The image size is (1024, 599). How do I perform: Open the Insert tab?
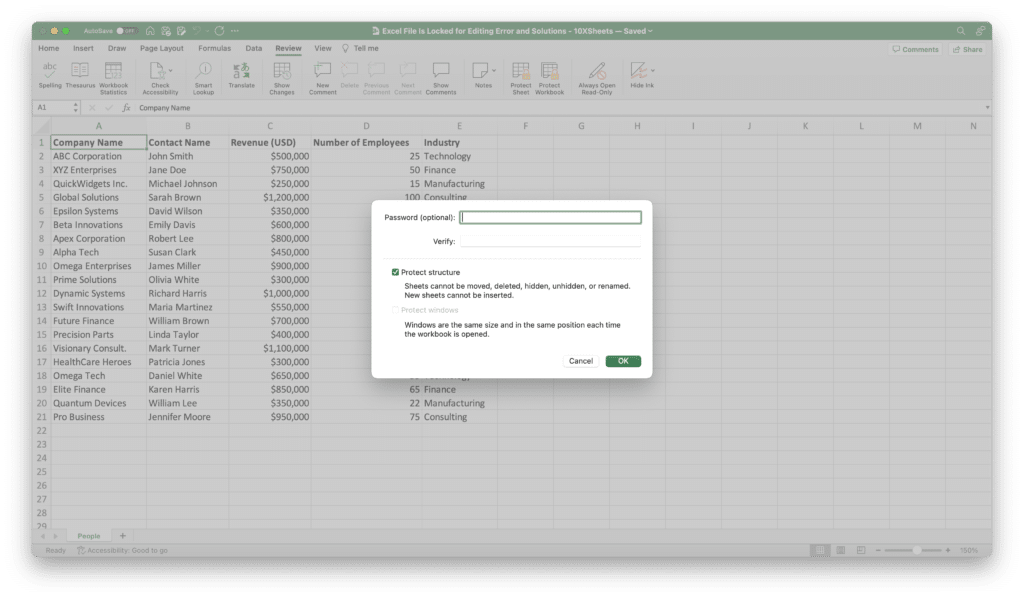[x=83, y=48]
